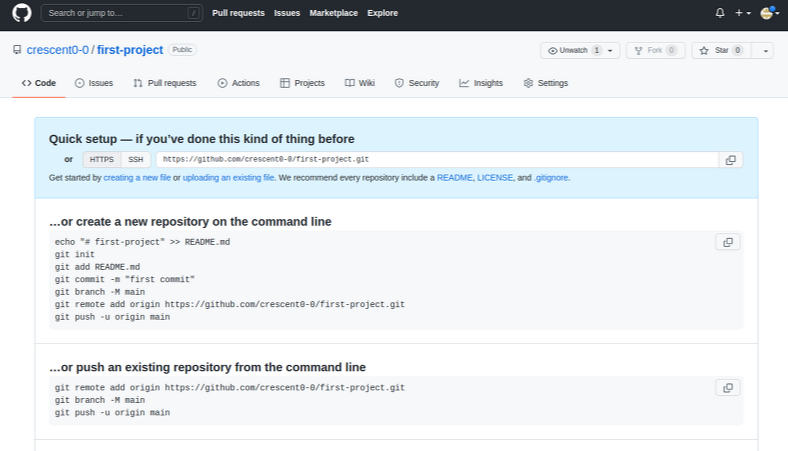Copy the clone URL to clipboard

(x=731, y=160)
